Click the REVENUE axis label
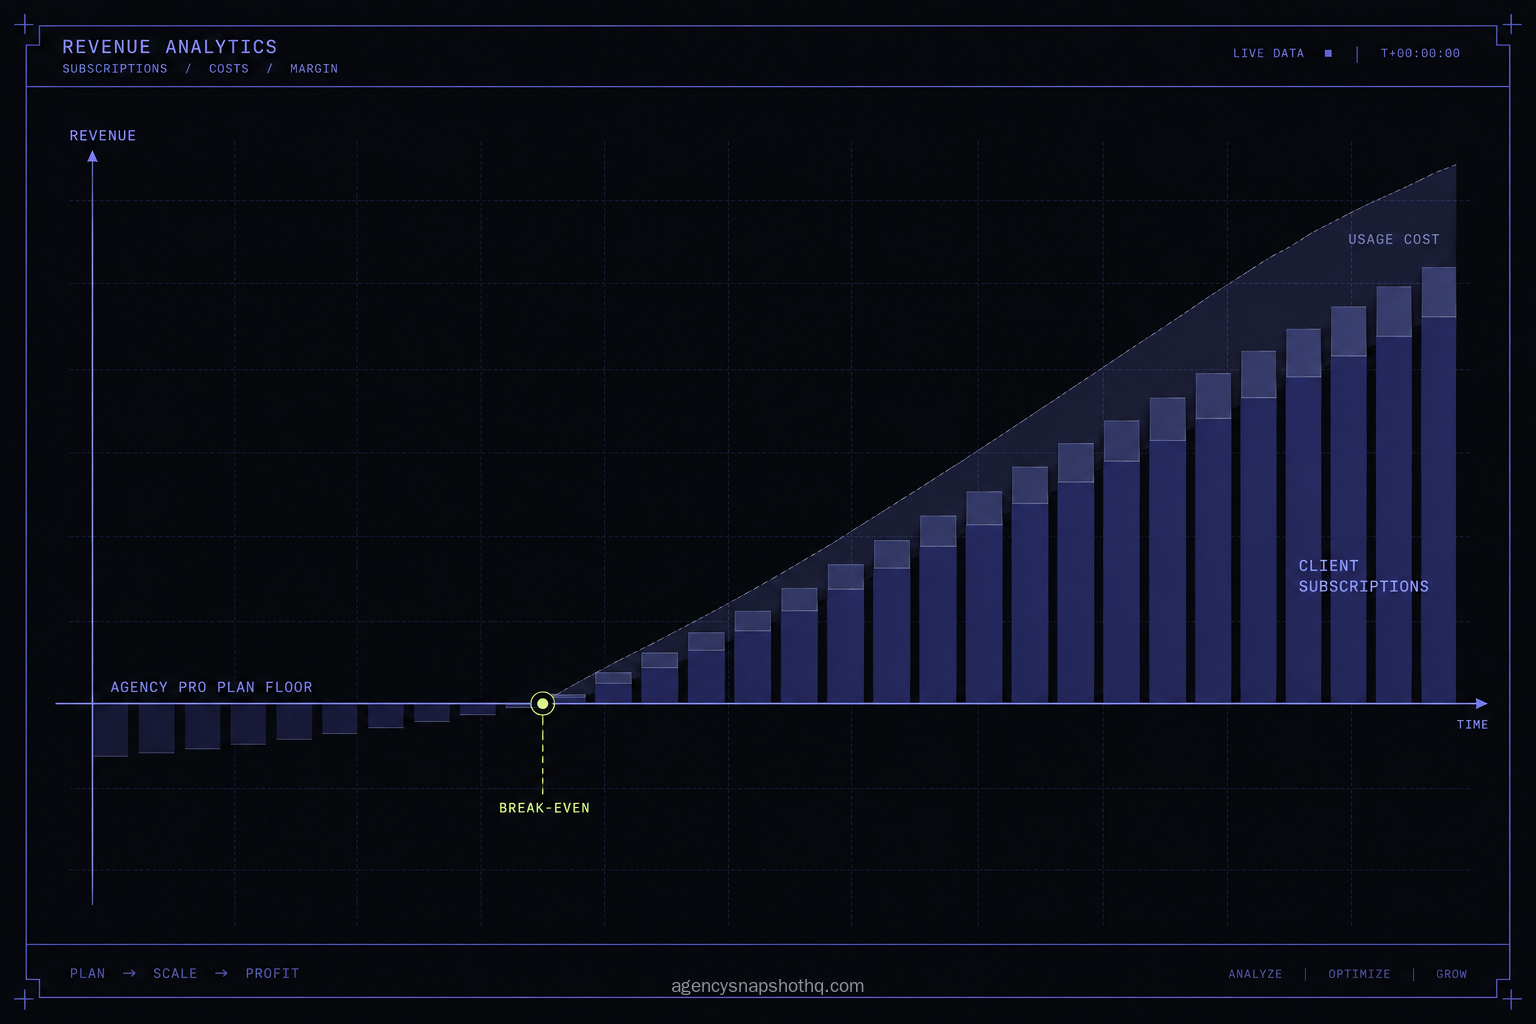 [x=103, y=136]
